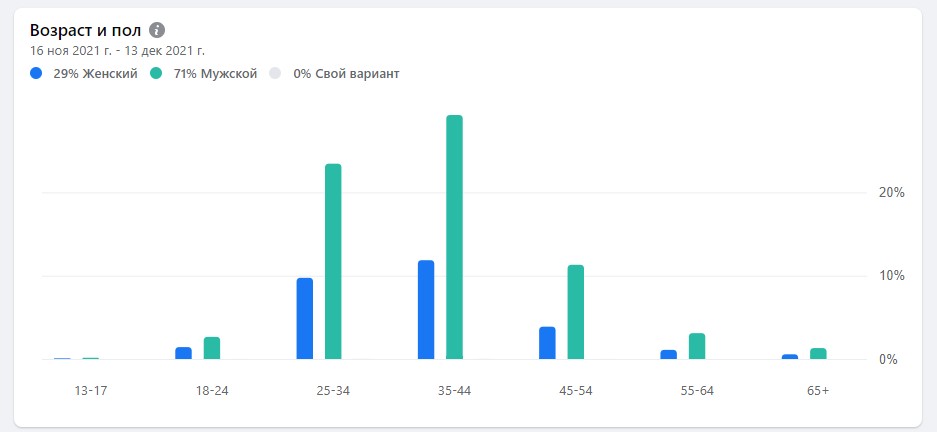Click the blue female bar for 45-54

pyautogui.click(x=547, y=342)
